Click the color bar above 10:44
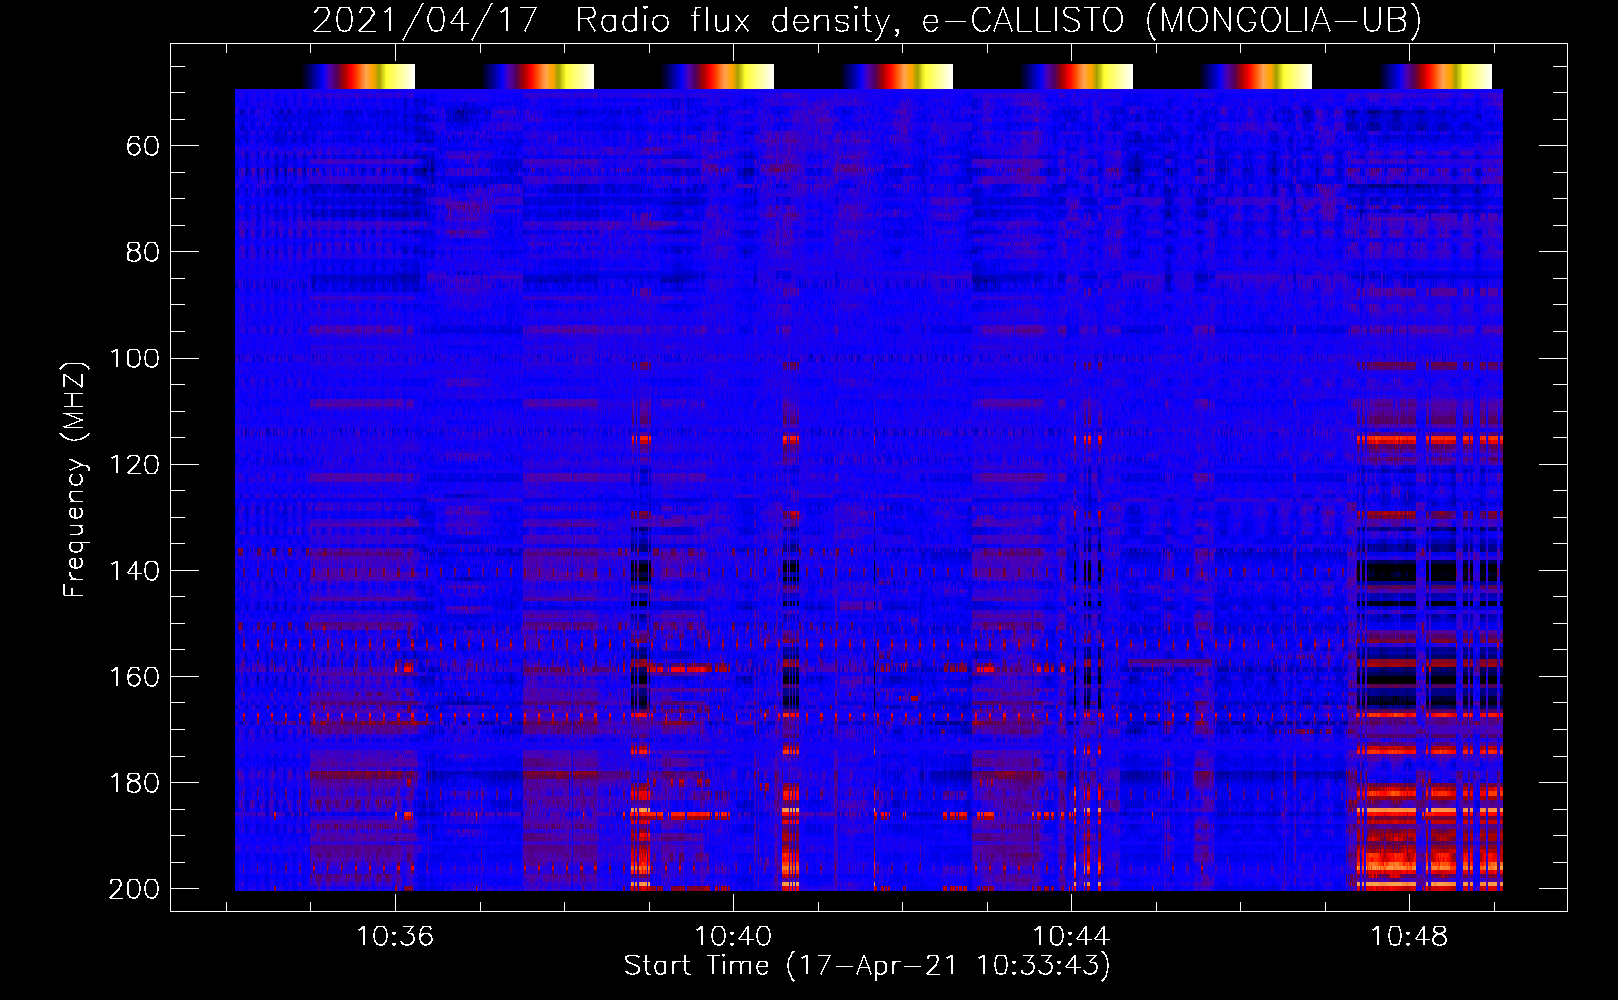Screen dimensions: 1618x1000 pos(1078,76)
